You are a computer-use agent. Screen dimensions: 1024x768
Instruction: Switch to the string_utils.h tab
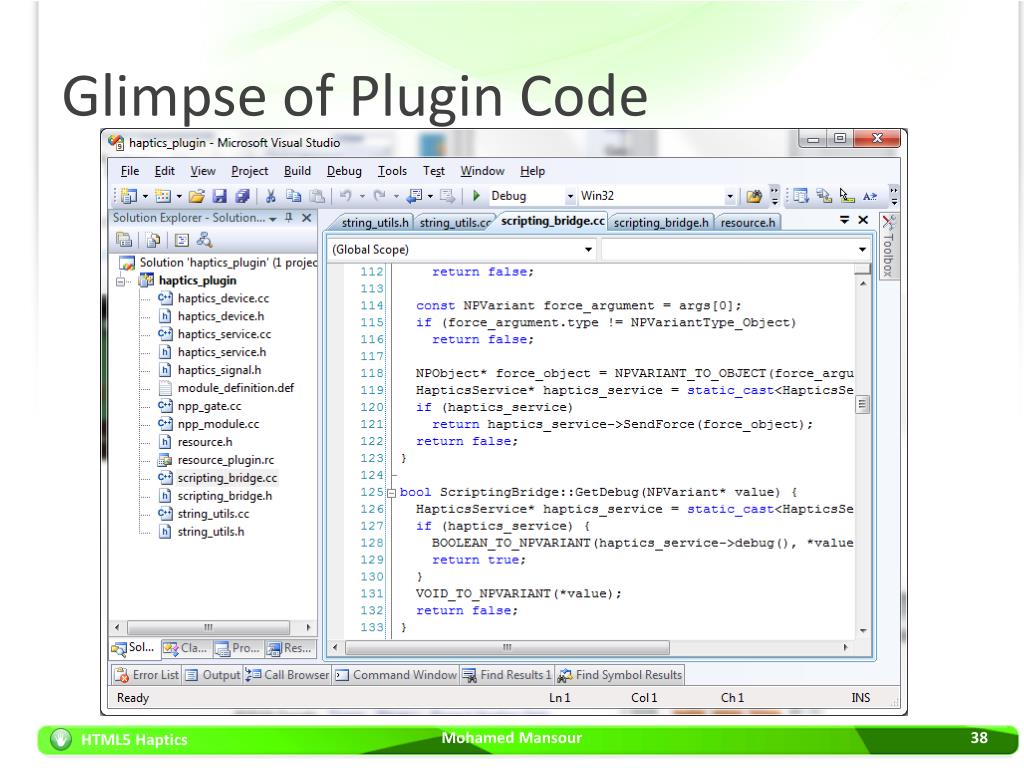point(374,223)
